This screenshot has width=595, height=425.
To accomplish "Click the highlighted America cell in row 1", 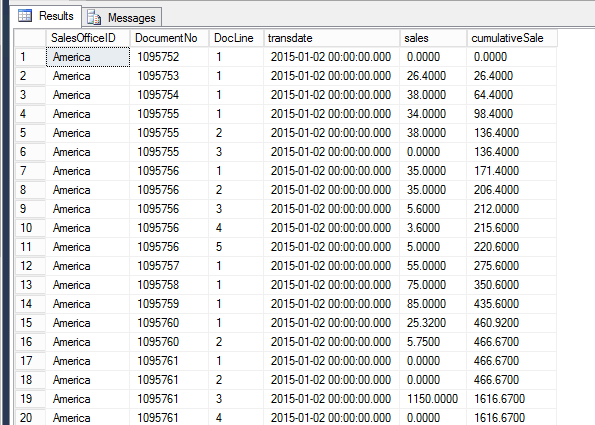I will [88, 57].
